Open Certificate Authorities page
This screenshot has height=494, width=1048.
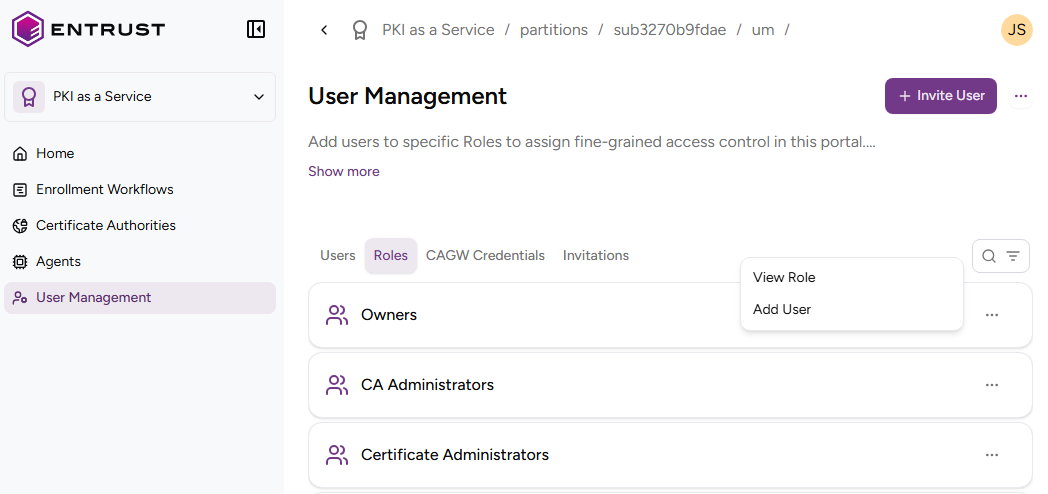click(106, 226)
